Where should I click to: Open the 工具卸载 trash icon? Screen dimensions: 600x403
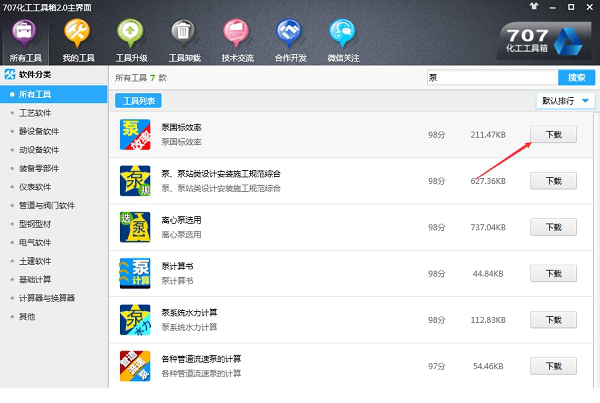183,39
